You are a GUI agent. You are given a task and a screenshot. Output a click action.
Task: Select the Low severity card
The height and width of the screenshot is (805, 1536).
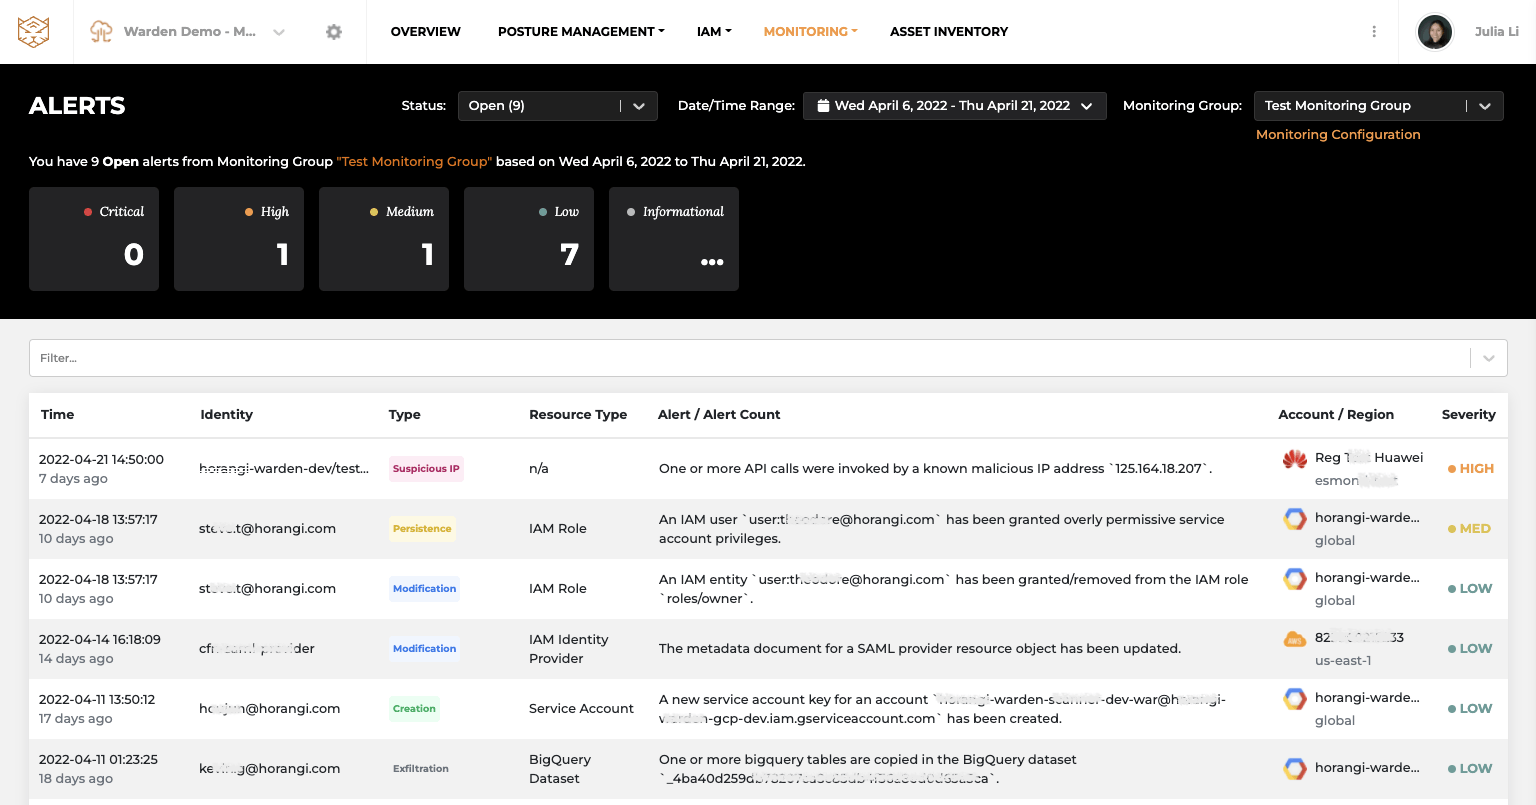[x=529, y=239]
